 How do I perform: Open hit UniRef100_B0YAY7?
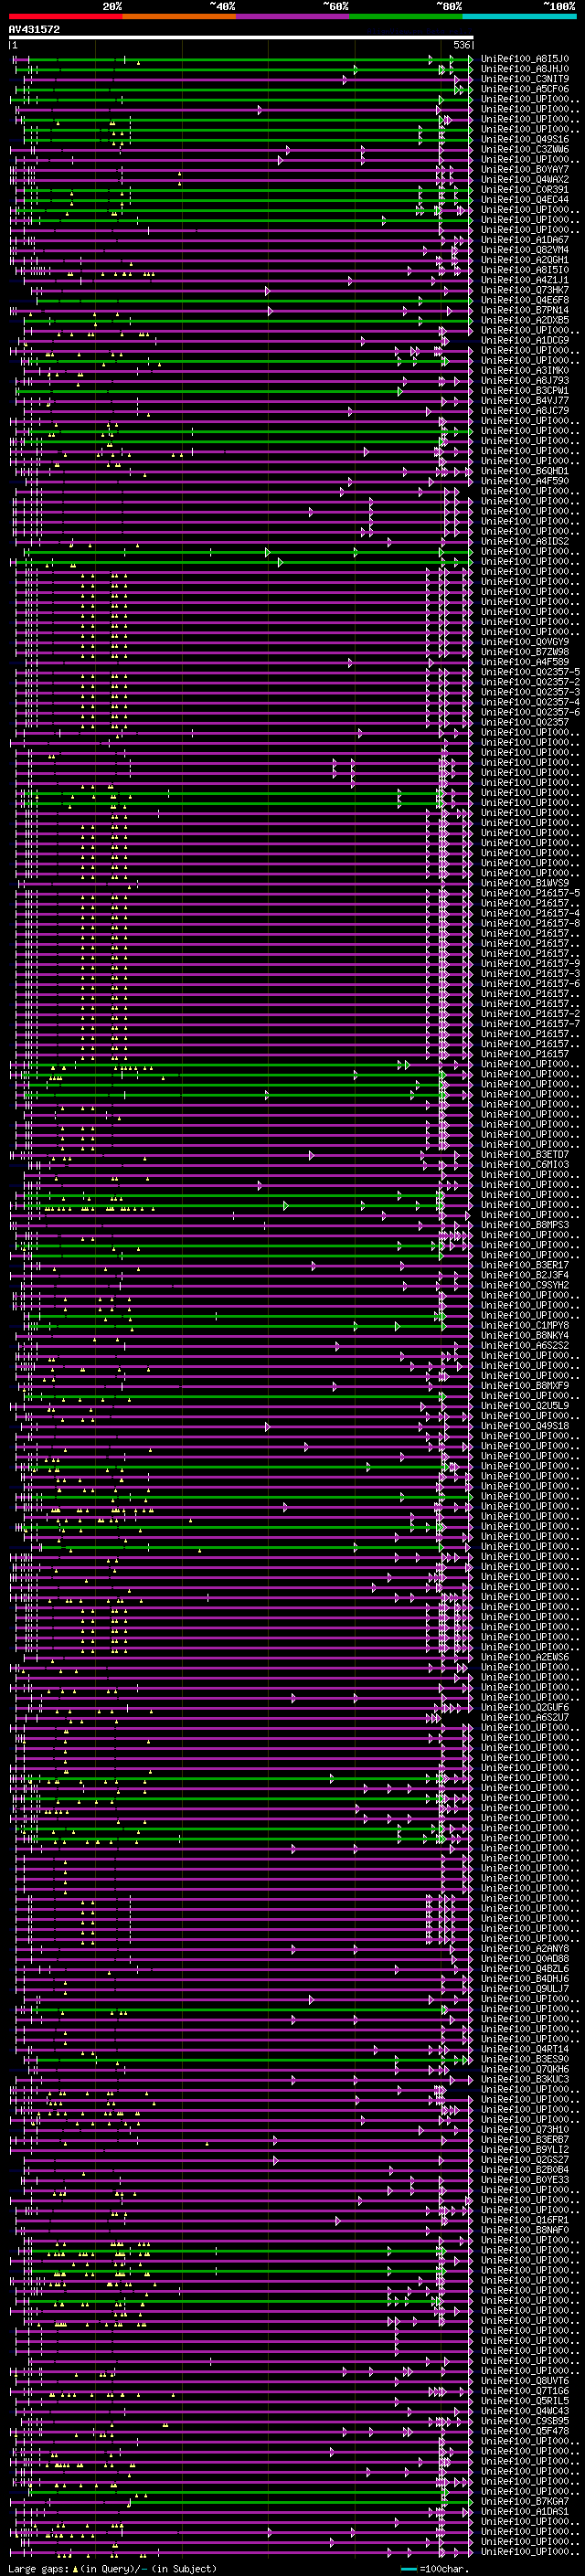tap(524, 169)
